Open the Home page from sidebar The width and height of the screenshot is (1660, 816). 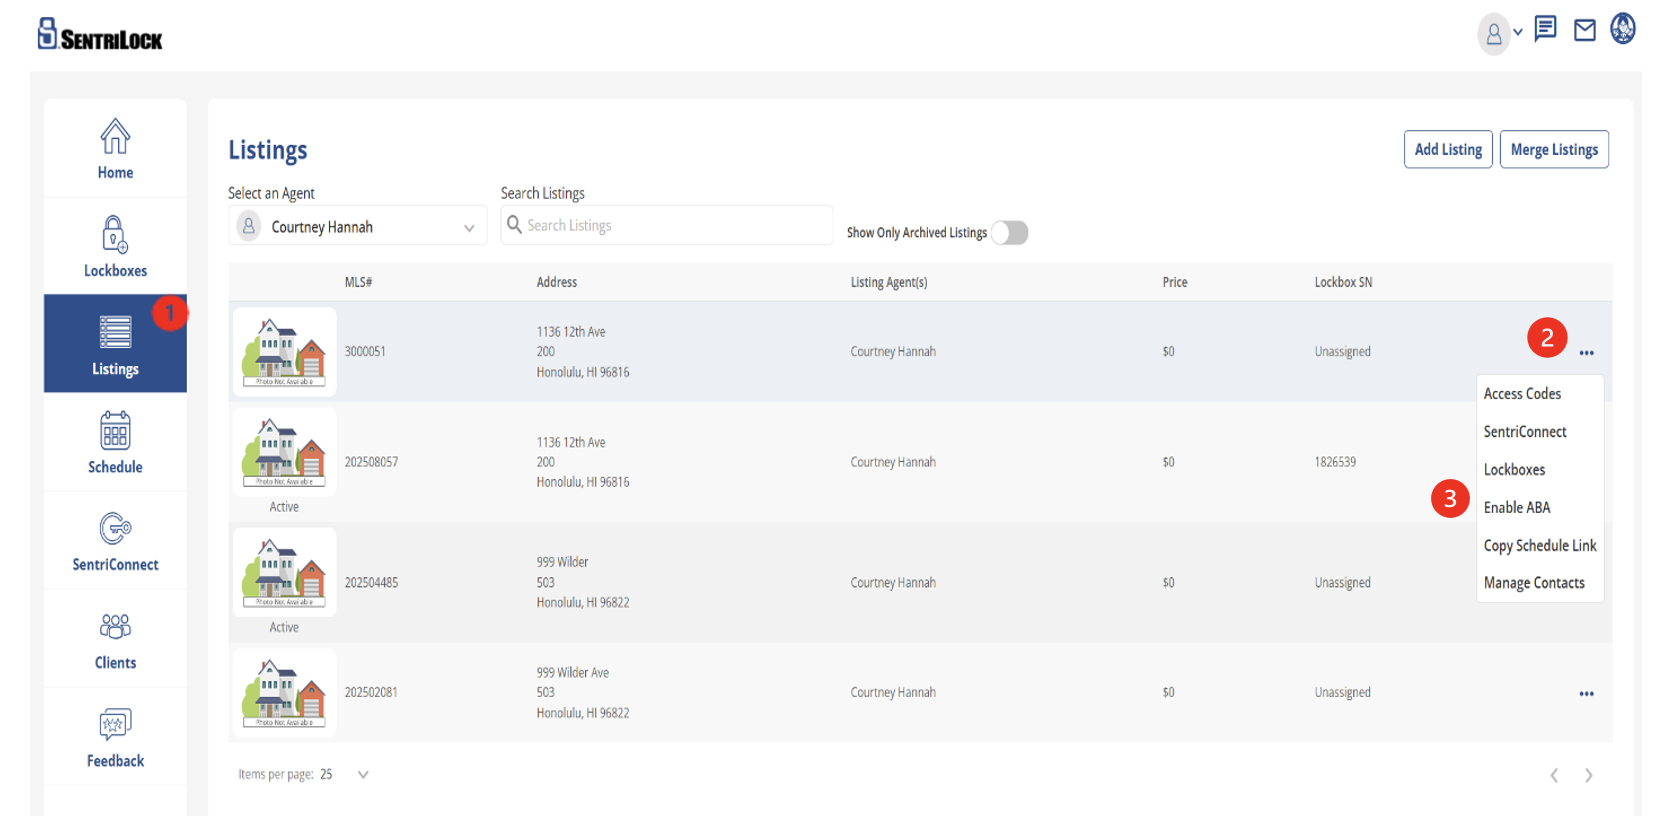[x=115, y=149]
